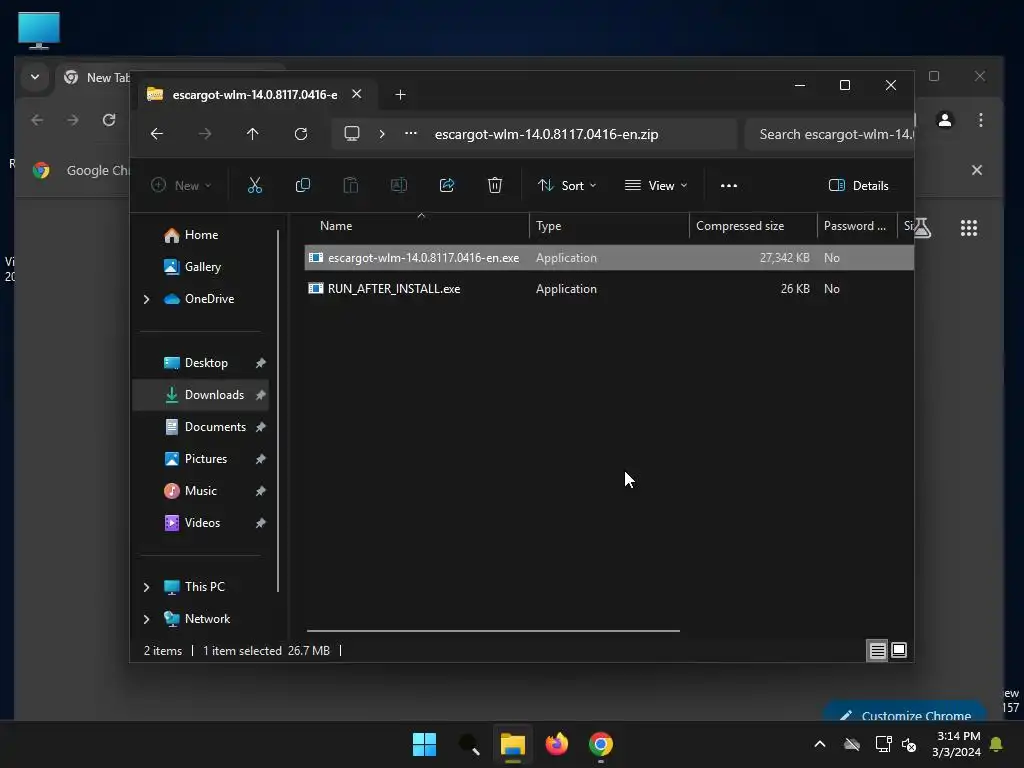
Task: Switch to details list view icon in status bar
Action: (x=877, y=650)
